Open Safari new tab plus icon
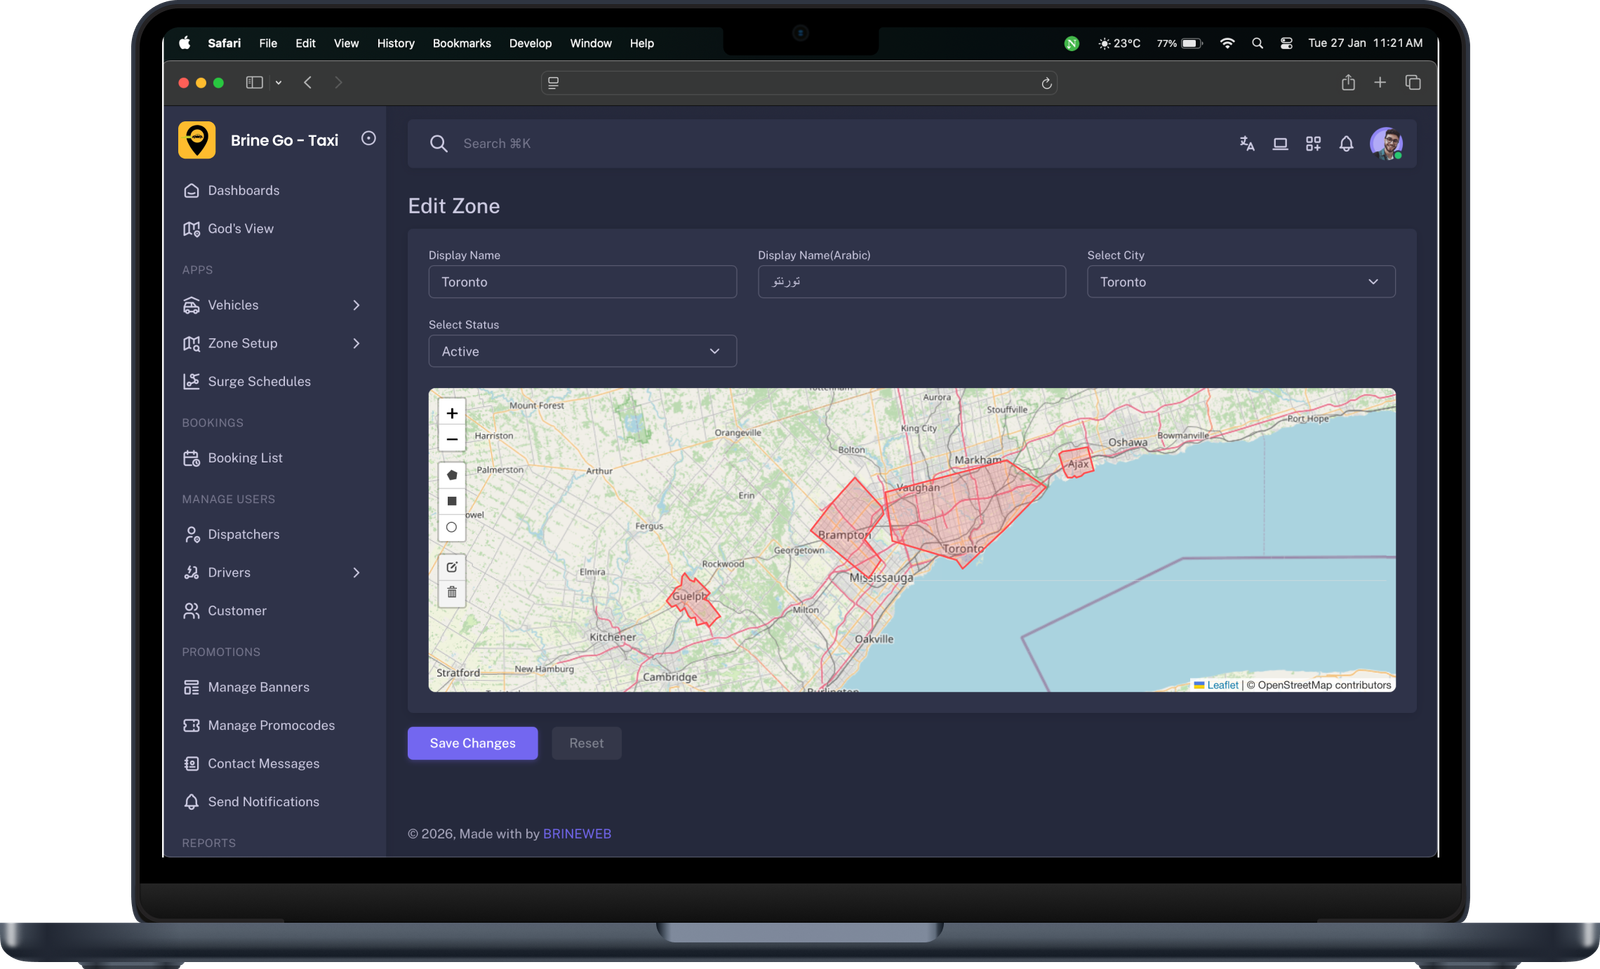 (x=1380, y=82)
